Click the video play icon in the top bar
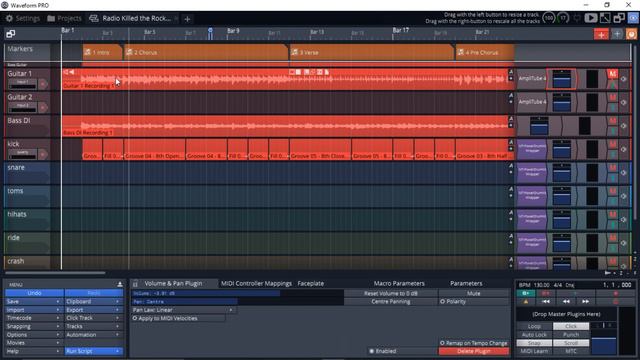Viewport: 640px width, 360px height. pyautogui.click(x=591, y=18)
